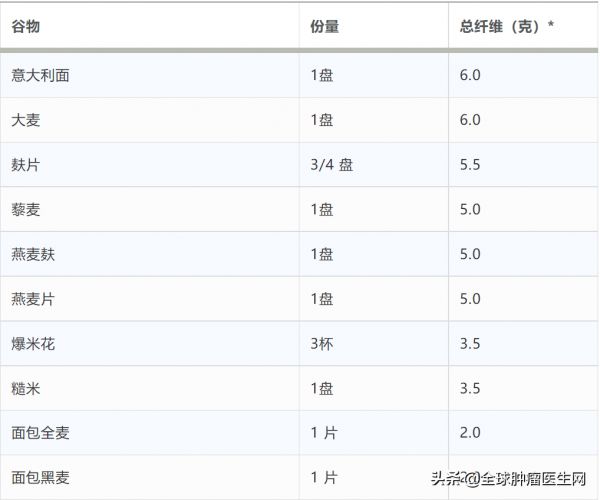Click the 份量 column header
This screenshot has width=600, height=500.
(324, 26)
